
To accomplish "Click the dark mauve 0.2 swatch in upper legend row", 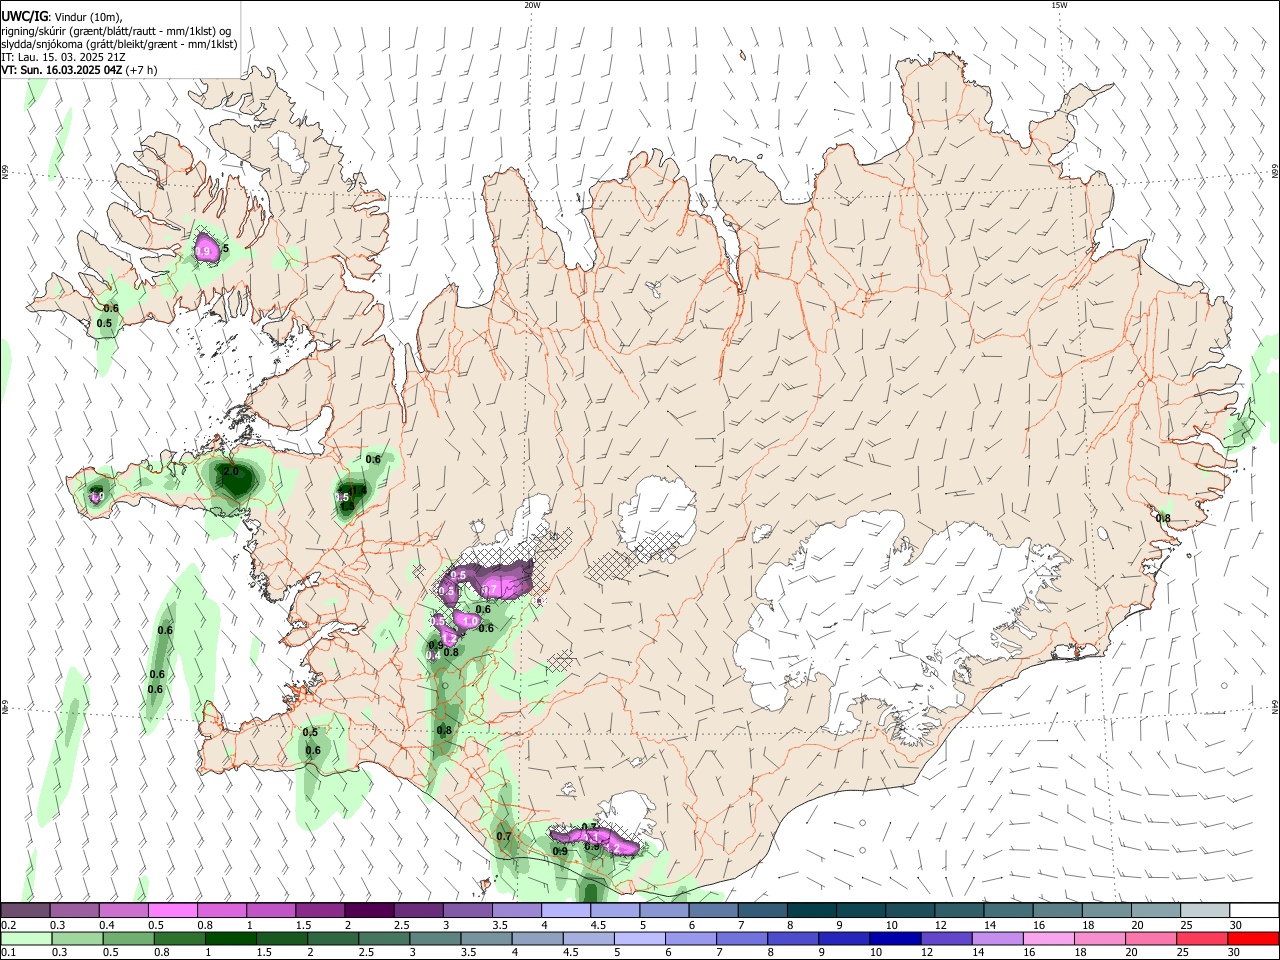I will tap(25, 911).
